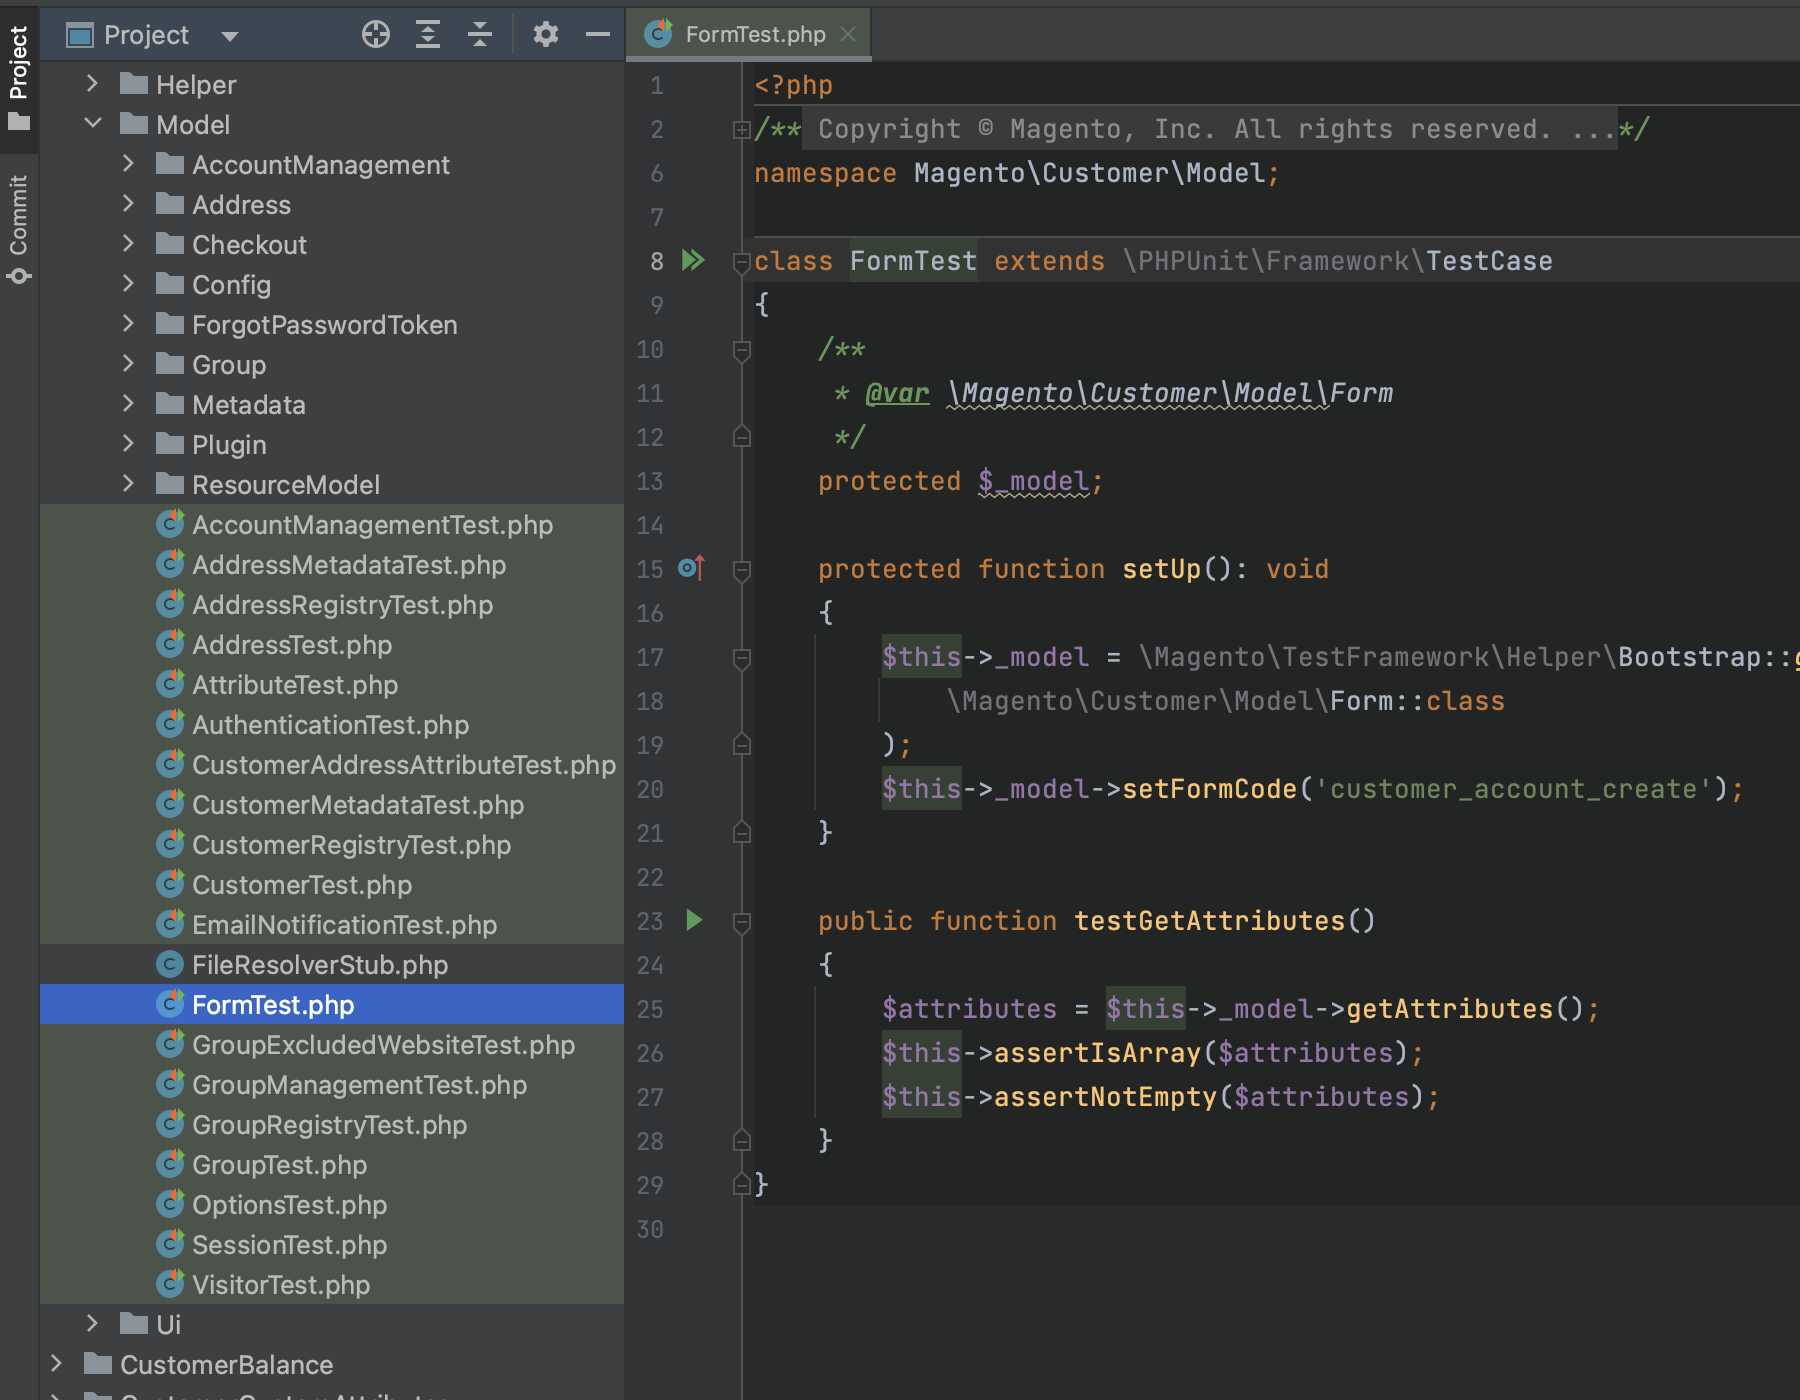Viewport: 1800px width, 1400px height.
Task: Click the locate/select opened file target icon
Action: (376, 35)
